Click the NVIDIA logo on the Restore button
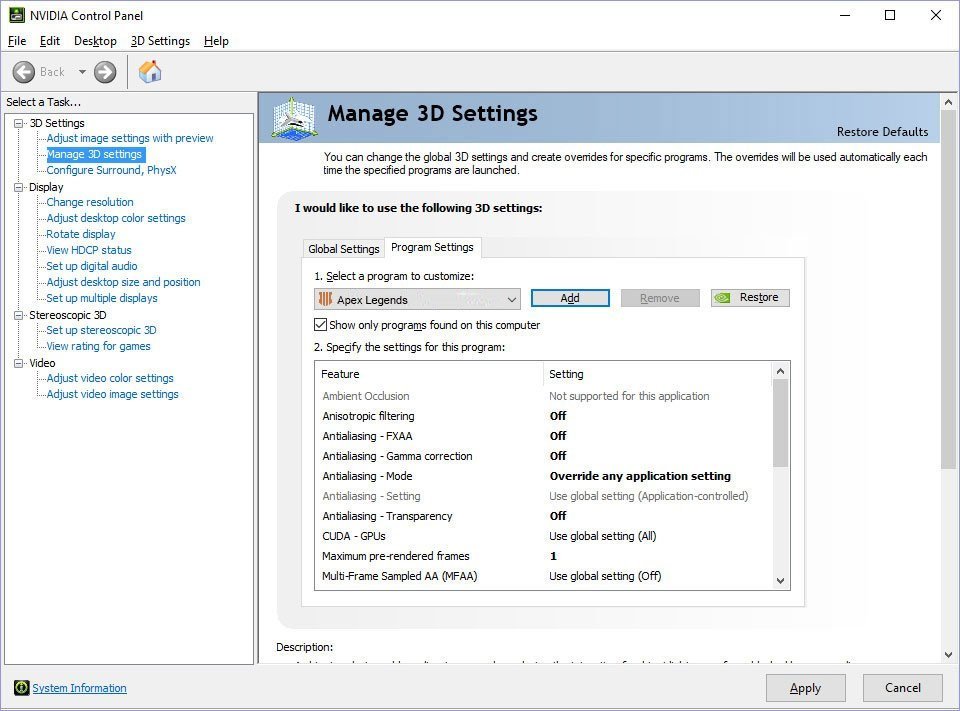 (722, 297)
